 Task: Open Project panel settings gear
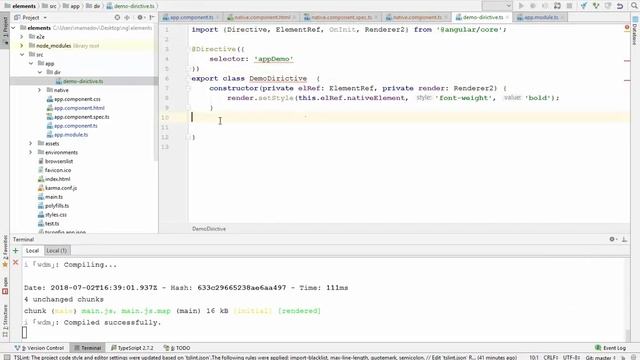click(x=140, y=18)
